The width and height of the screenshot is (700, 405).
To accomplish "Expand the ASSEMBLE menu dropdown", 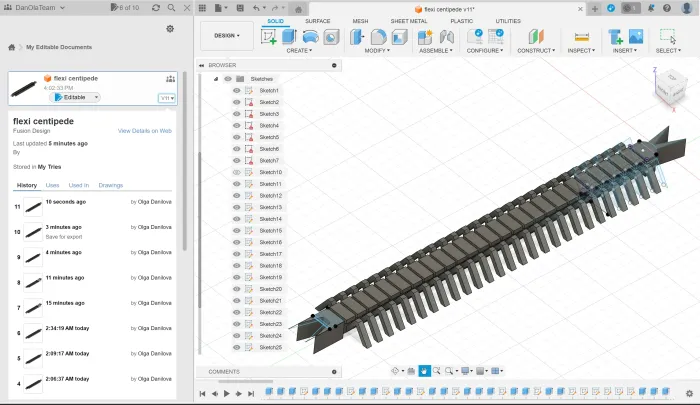I will point(436,50).
